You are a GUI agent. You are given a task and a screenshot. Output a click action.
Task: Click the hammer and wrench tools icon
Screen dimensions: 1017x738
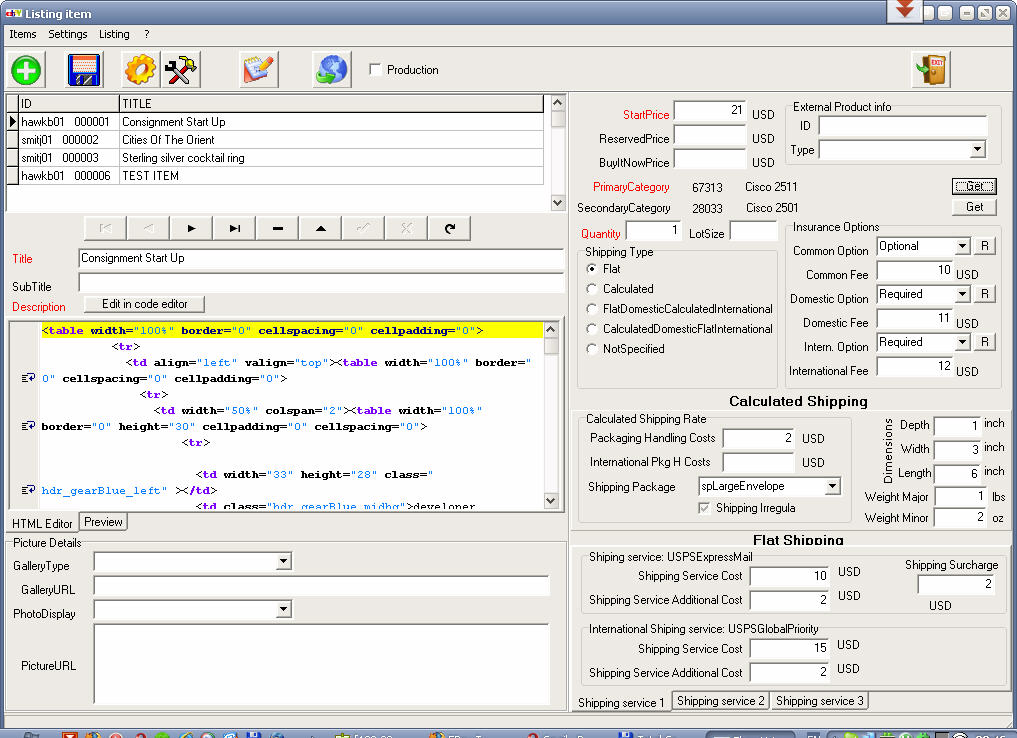(x=181, y=70)
